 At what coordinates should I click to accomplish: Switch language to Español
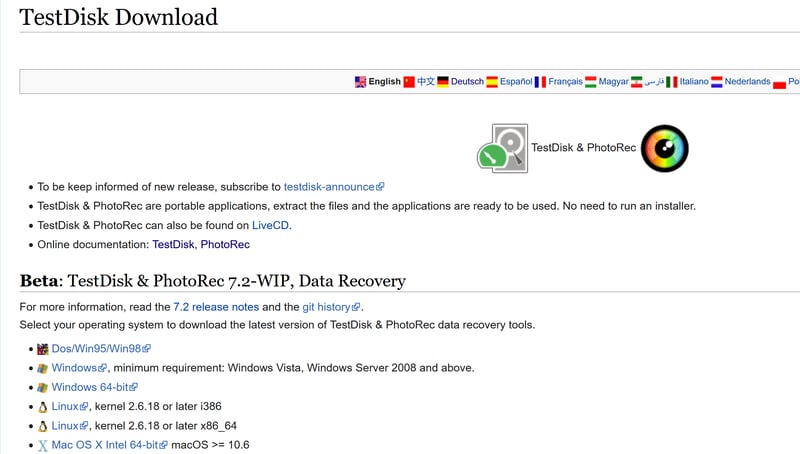tap(516, 81)
